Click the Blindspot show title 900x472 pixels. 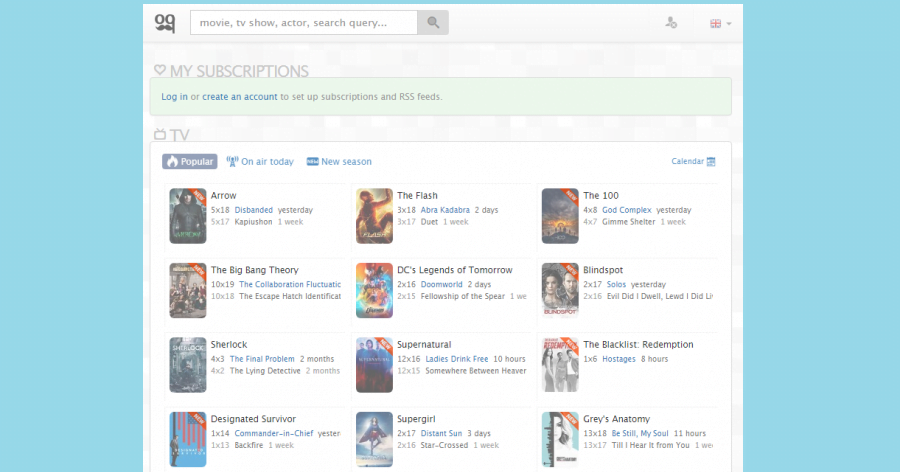(603, 270)
